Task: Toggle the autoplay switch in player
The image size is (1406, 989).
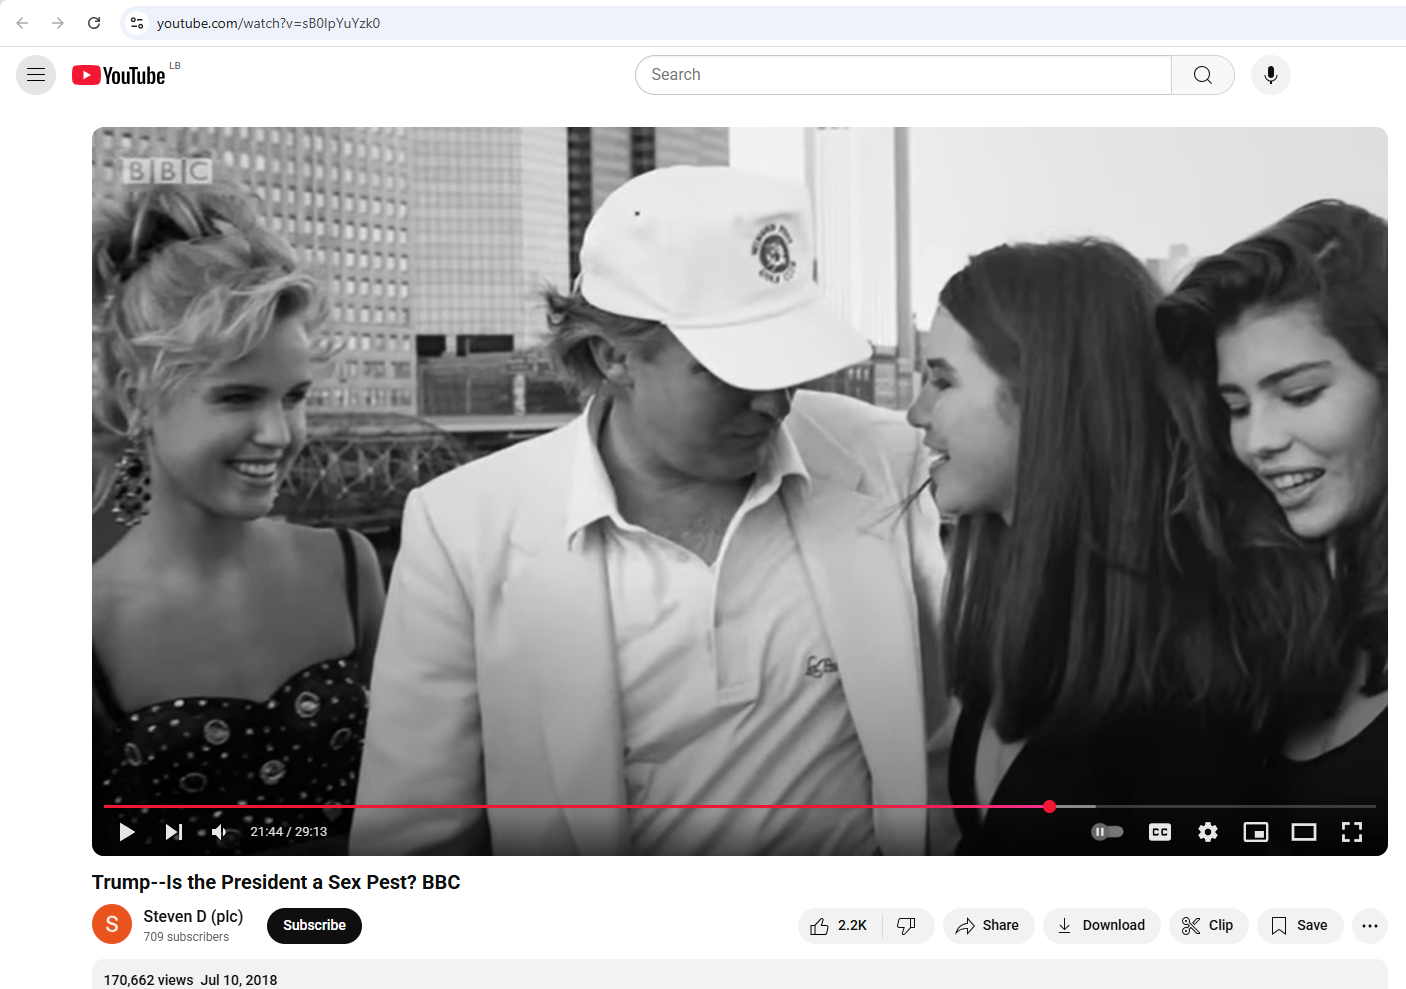Action: 1107,832
